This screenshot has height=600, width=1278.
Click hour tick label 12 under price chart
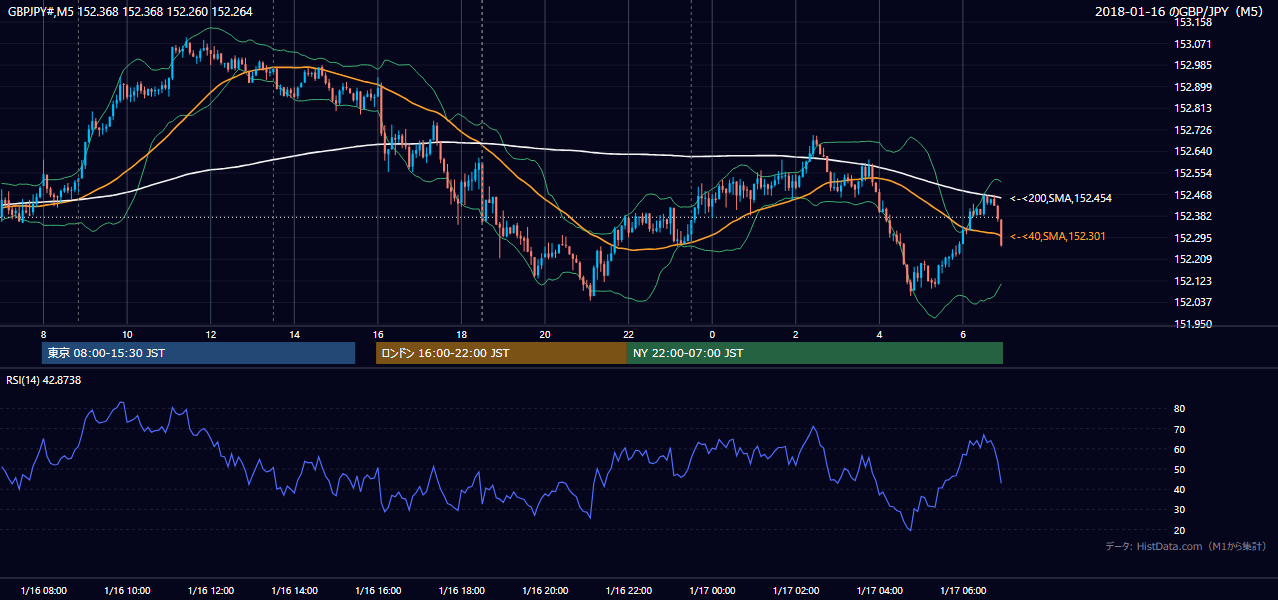(210, 333)
